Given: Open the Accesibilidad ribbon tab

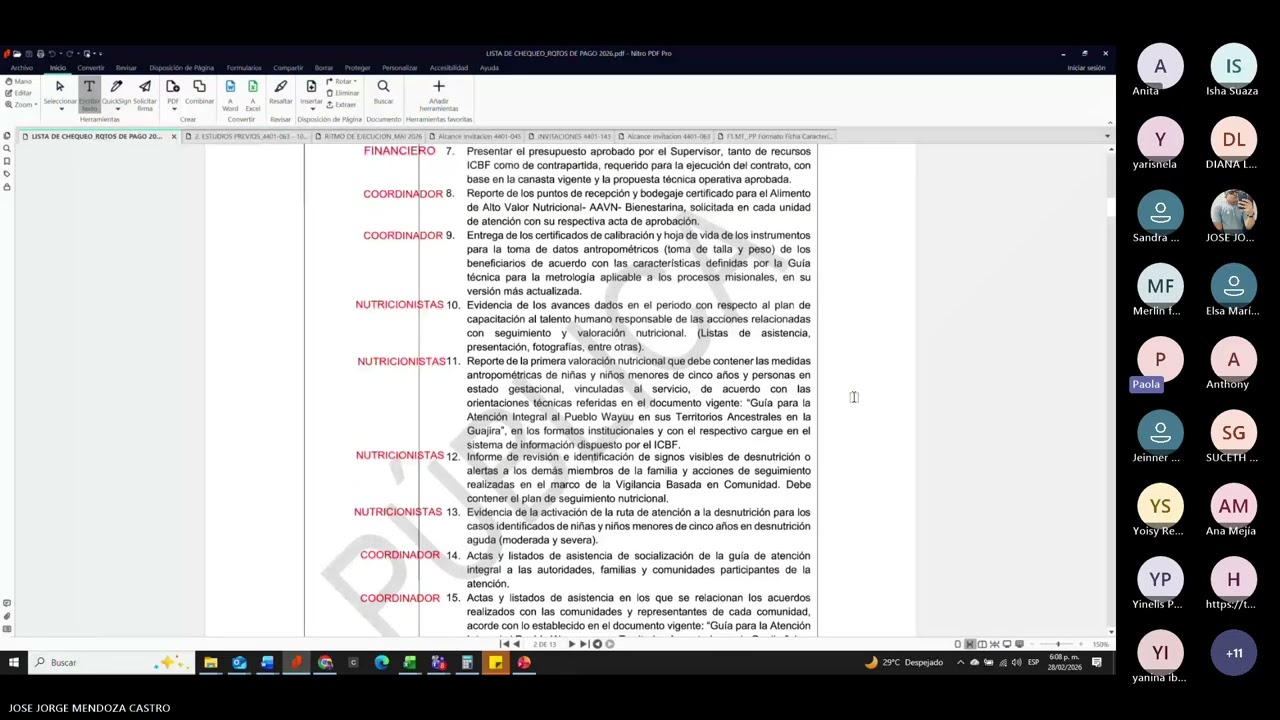Looking at the screenshot, I should click(x=449, y=68).
